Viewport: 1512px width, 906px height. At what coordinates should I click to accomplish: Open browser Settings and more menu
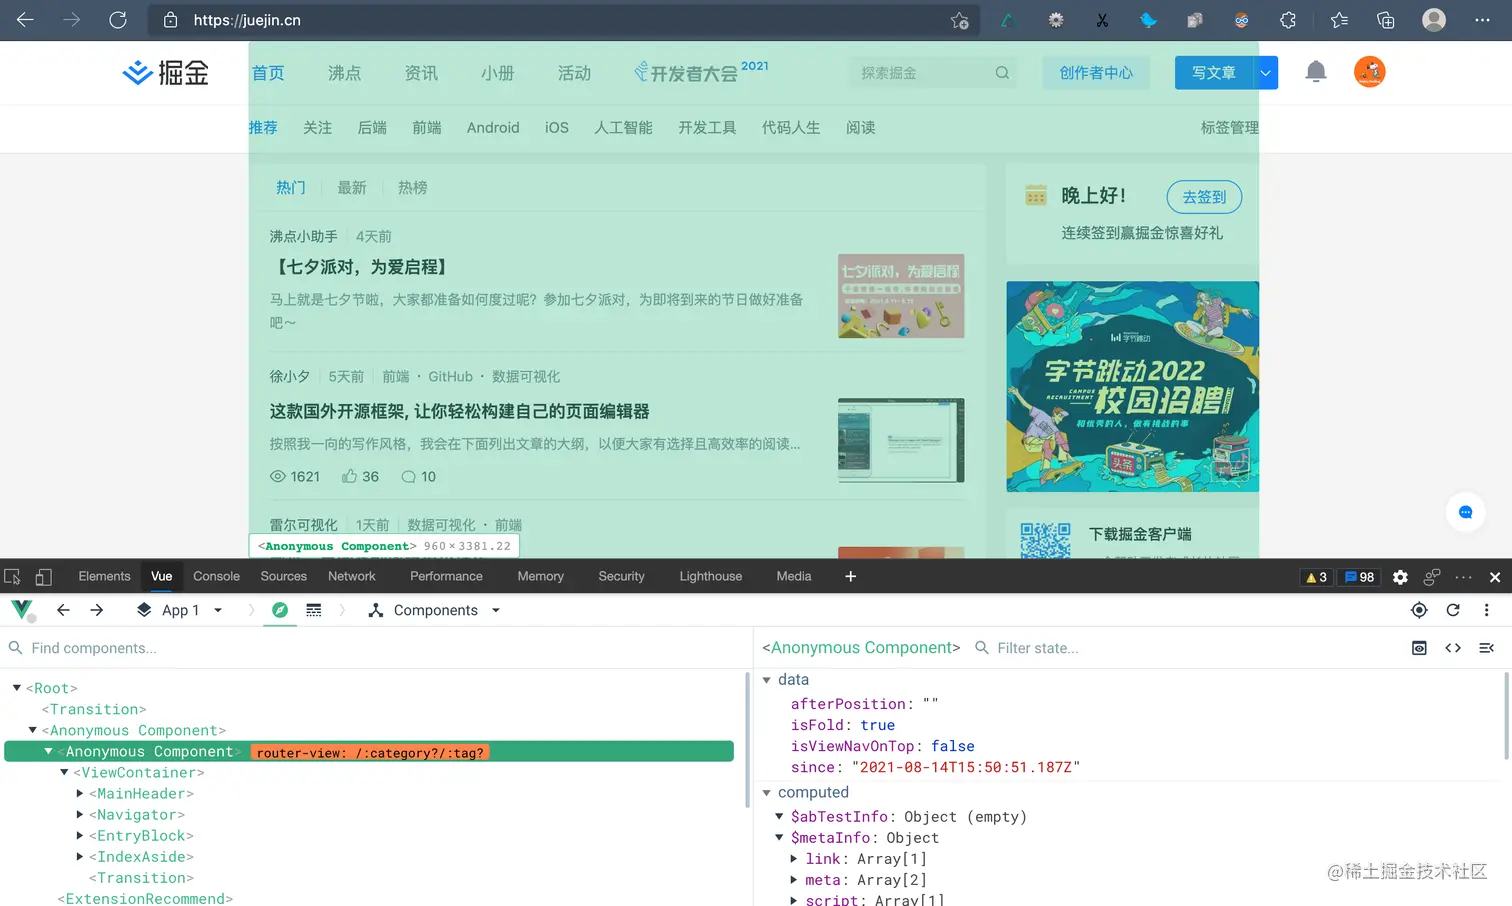pos(1482,20)
